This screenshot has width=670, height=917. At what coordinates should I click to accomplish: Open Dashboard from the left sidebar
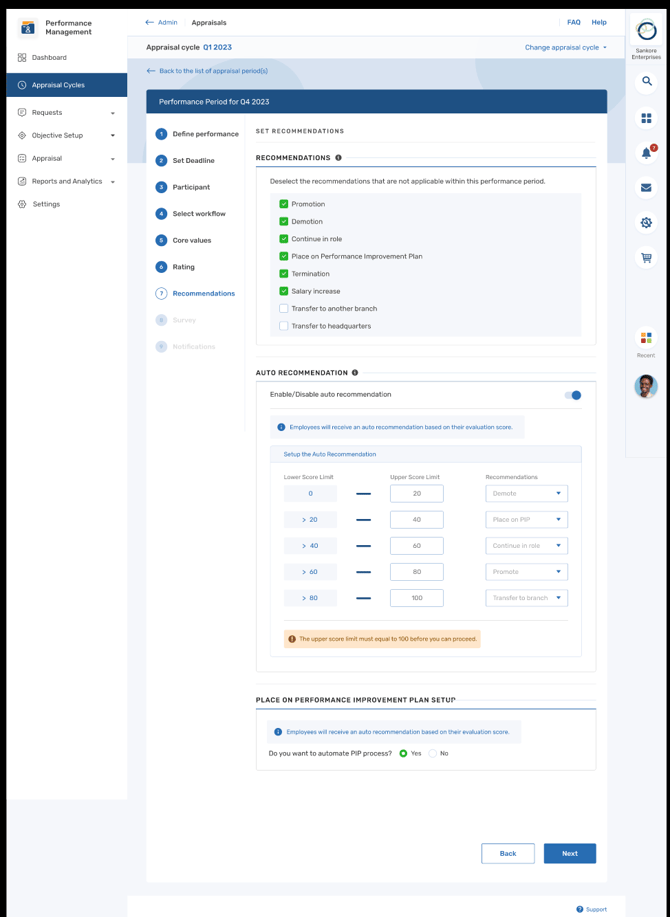(49, 58)
